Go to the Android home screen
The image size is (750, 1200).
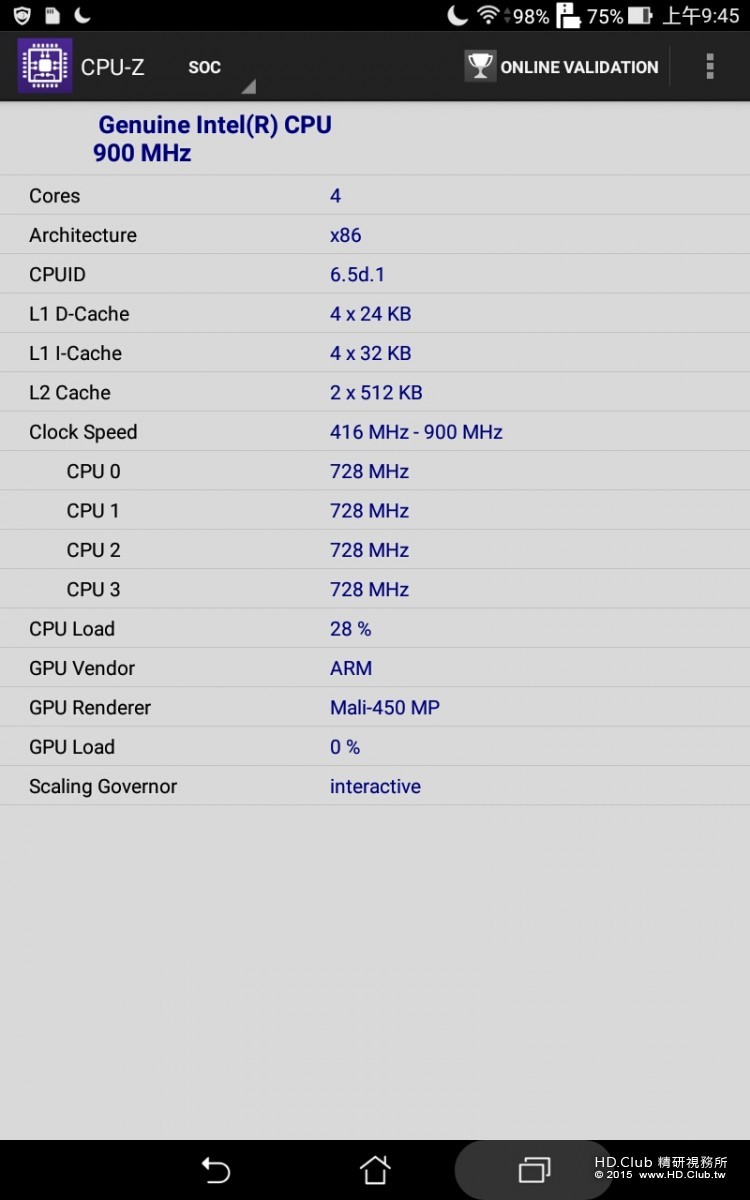[x=375, y=1169]
